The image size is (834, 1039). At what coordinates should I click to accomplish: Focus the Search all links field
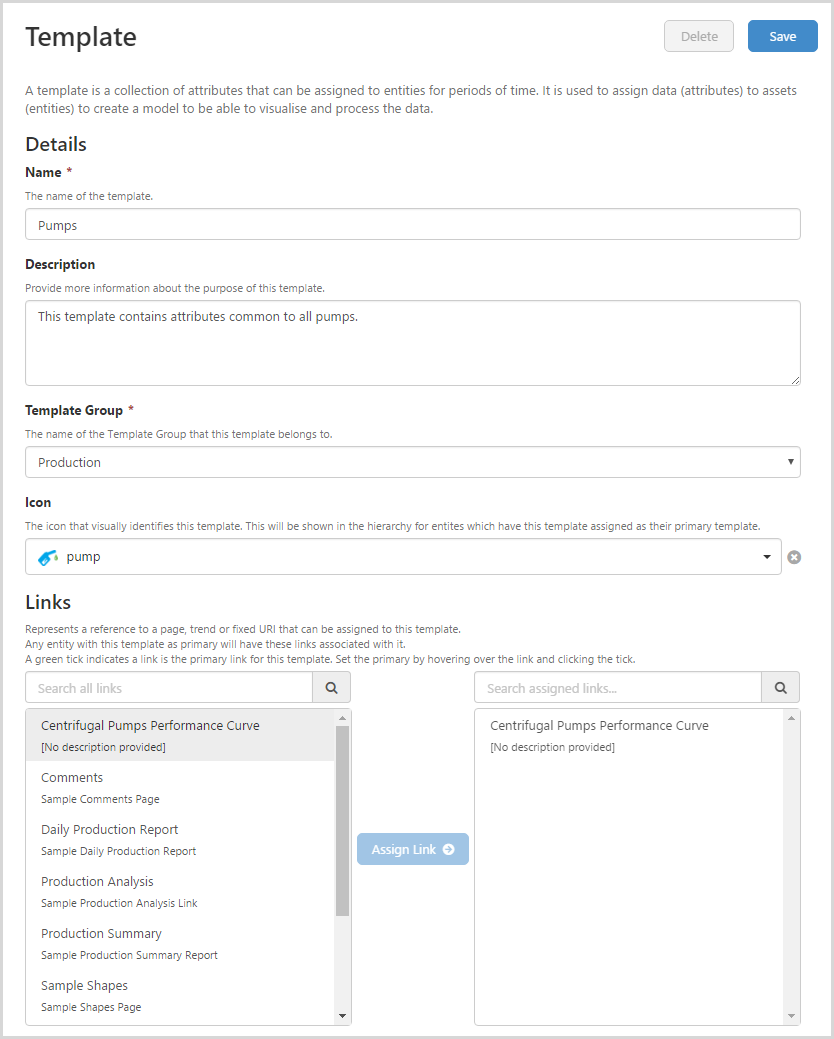169,688
